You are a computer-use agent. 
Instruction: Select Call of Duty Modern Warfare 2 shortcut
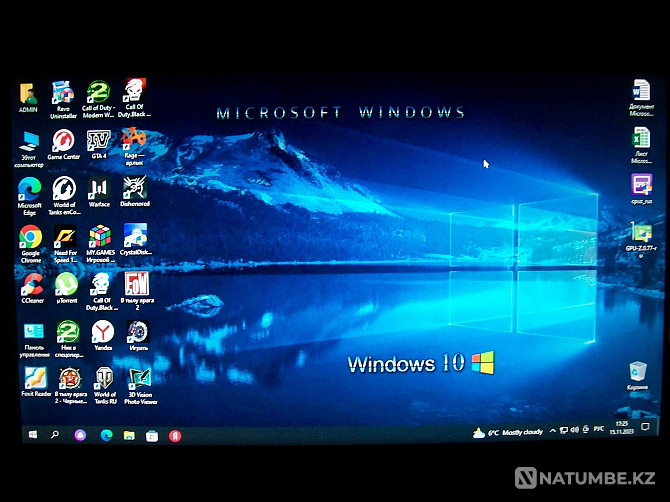click(x=98, y=100)
